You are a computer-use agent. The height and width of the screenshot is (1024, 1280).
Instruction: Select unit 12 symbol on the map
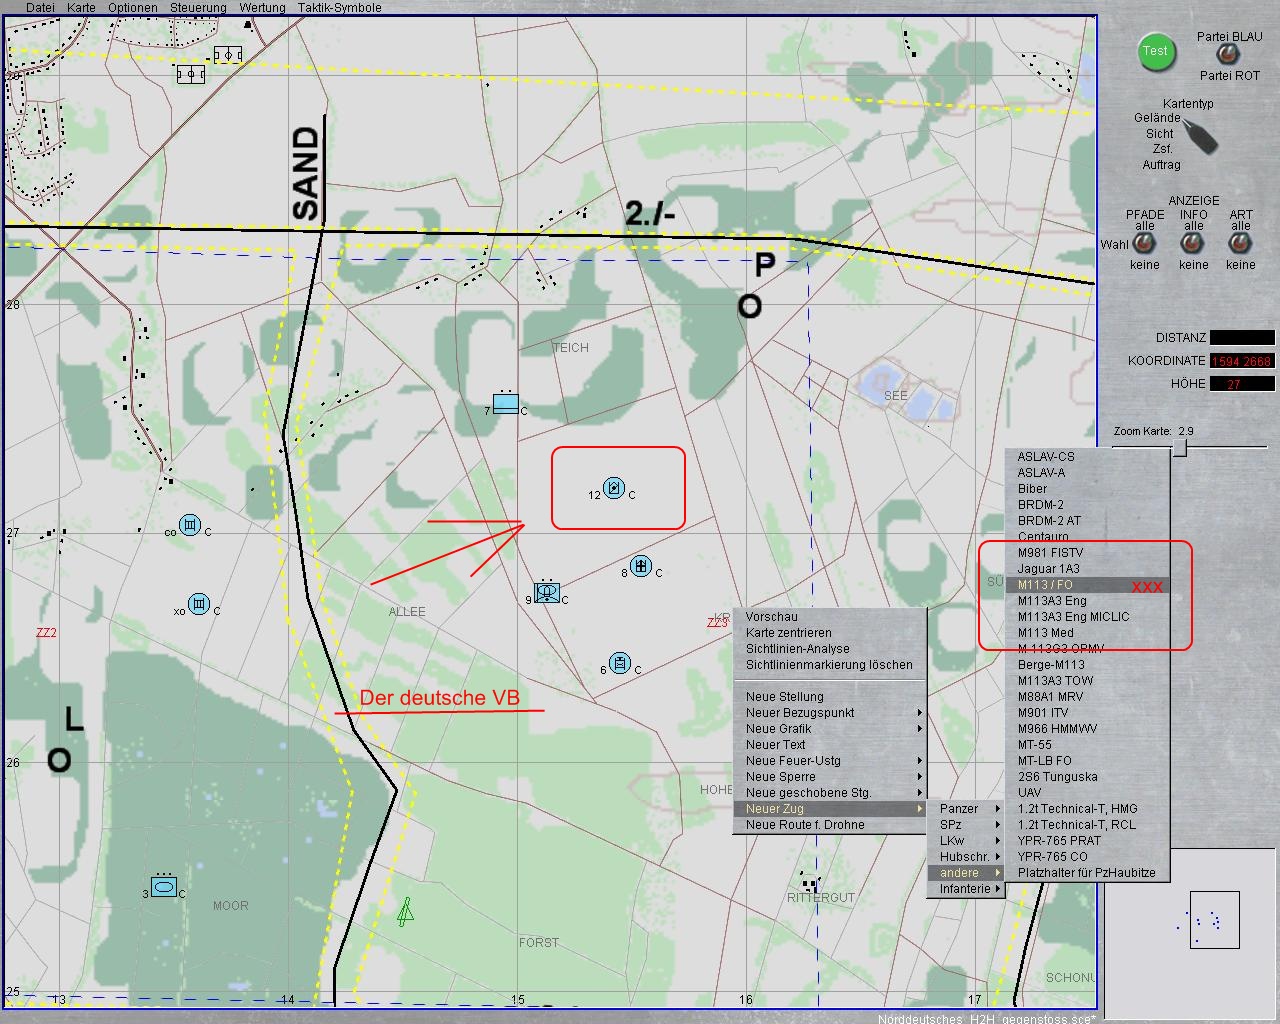[x=614, y=489]
